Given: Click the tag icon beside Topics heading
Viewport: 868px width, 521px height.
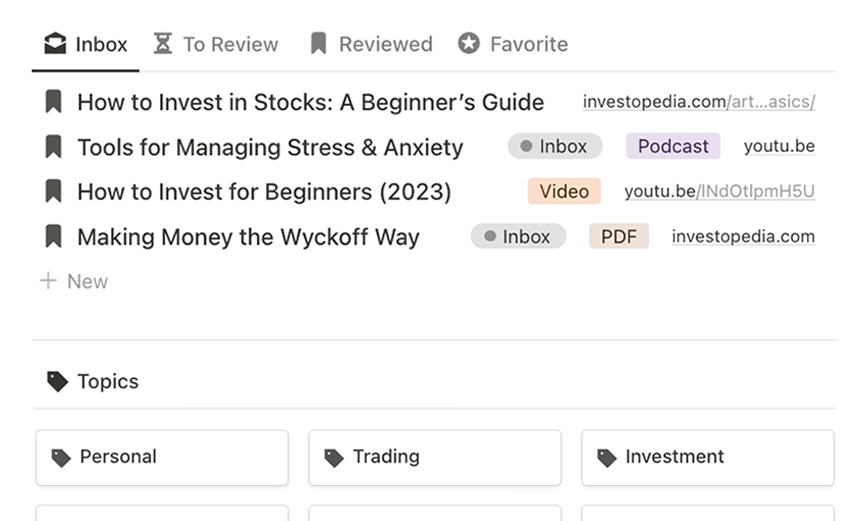Looking at the screenshot, I should (58, 381).
